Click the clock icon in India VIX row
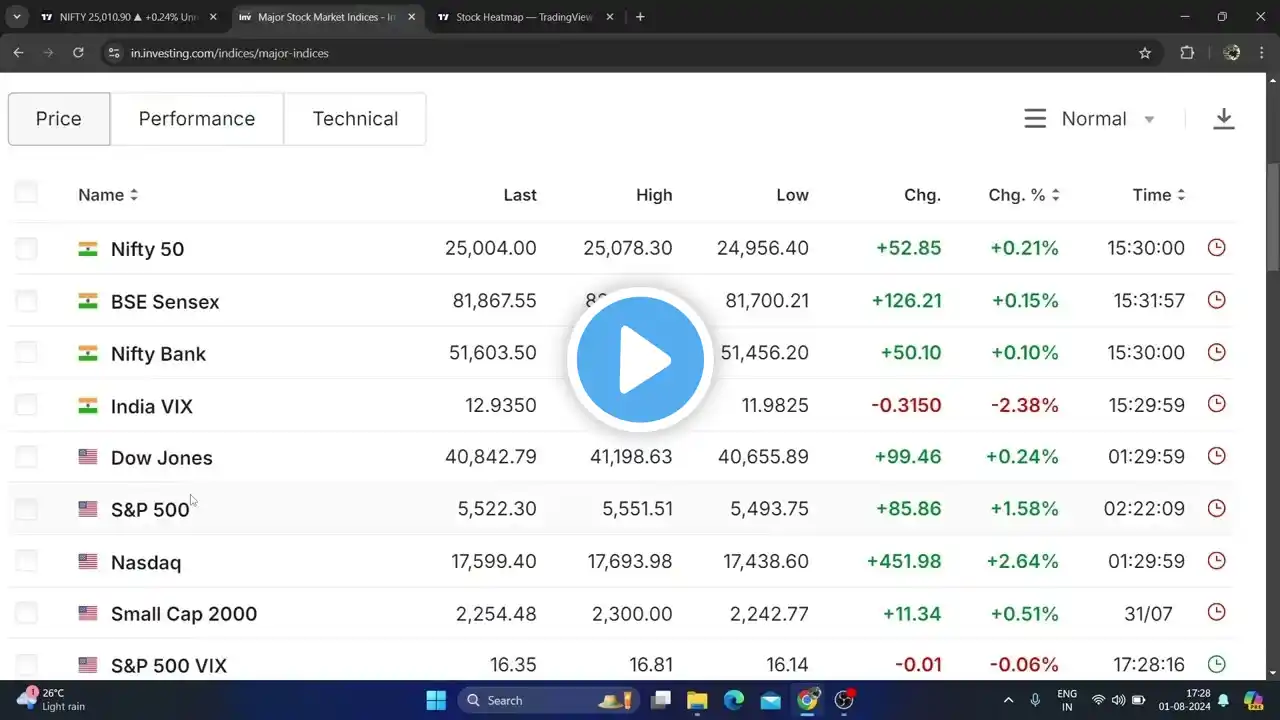Viewport: 1280px width, 720px height. (1216, 404)
